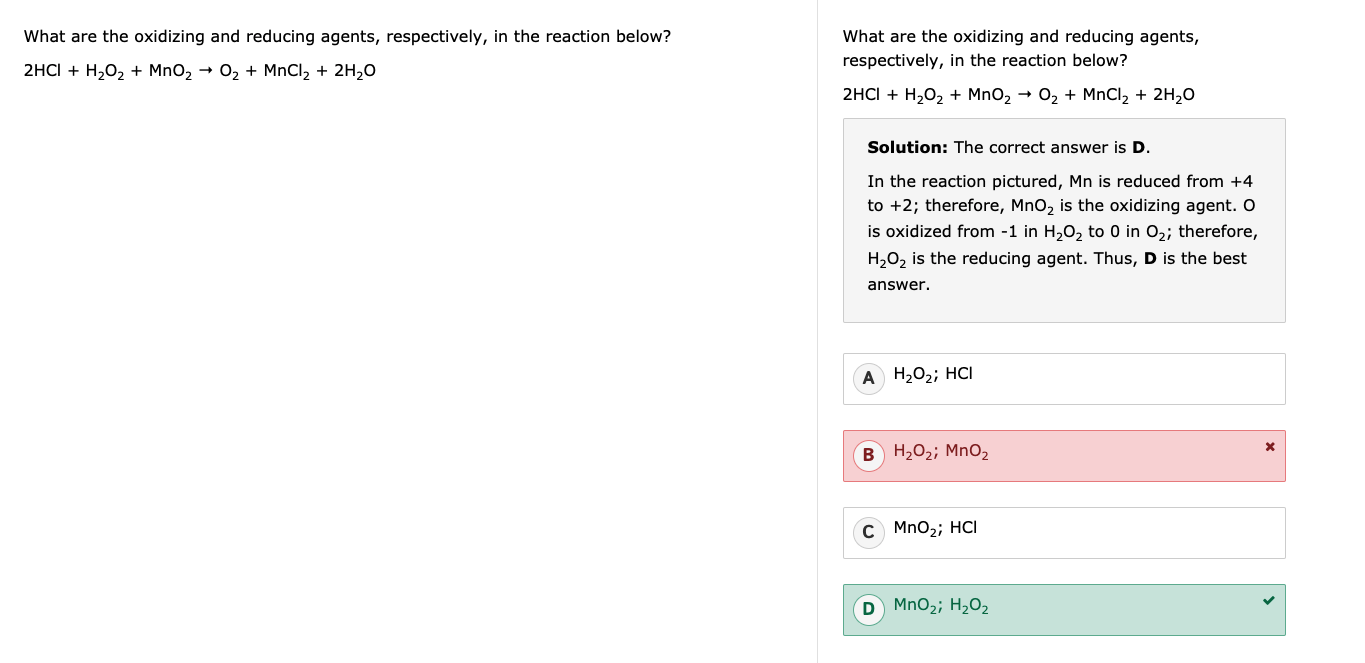This screenshot has width=1365, height=663.
Task: Click the circular C badge
Action: 868,532
